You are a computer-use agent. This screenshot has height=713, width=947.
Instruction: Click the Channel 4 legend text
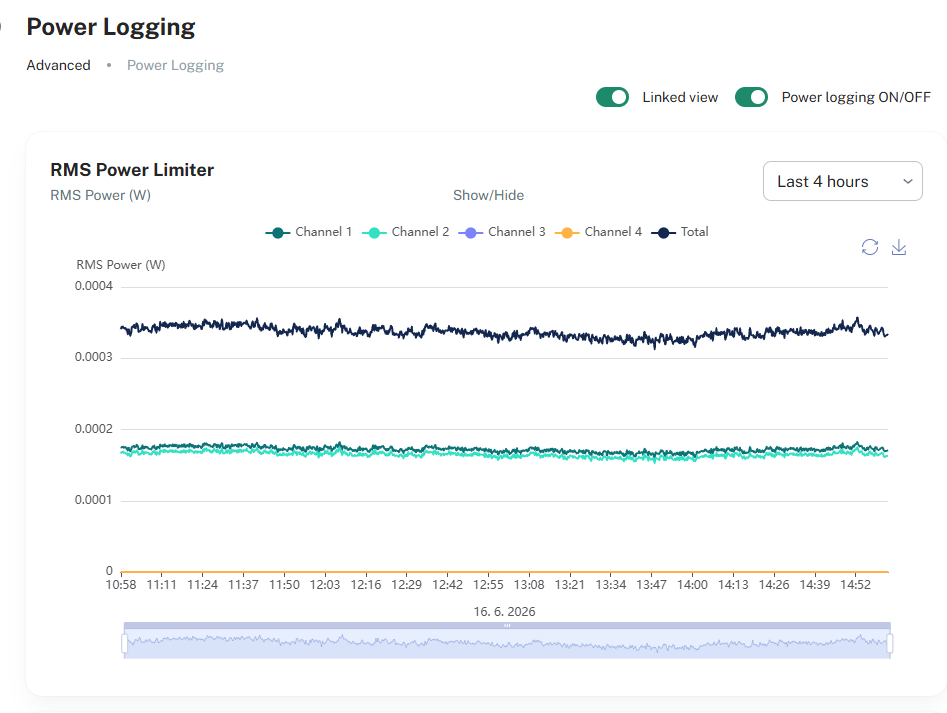click(x=613, y=232)
